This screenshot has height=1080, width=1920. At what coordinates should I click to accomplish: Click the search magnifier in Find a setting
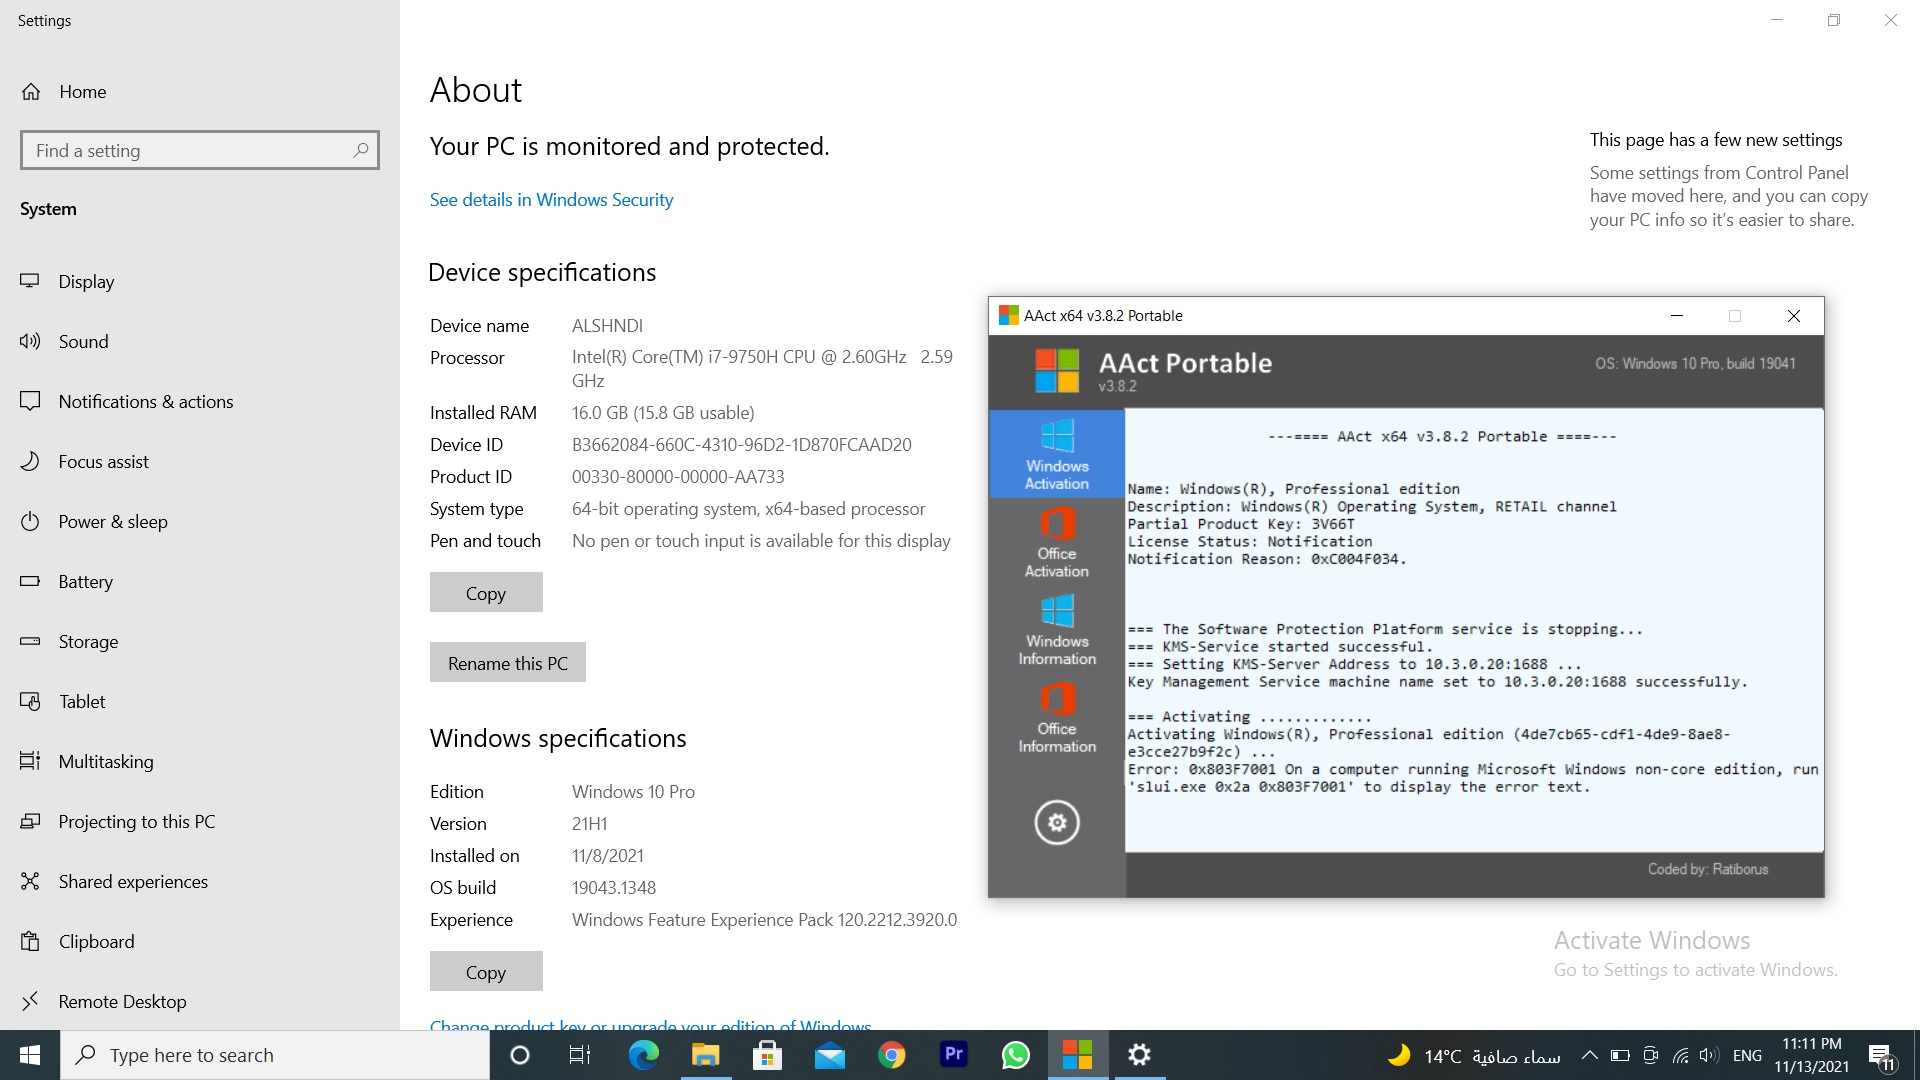[361, 150]
